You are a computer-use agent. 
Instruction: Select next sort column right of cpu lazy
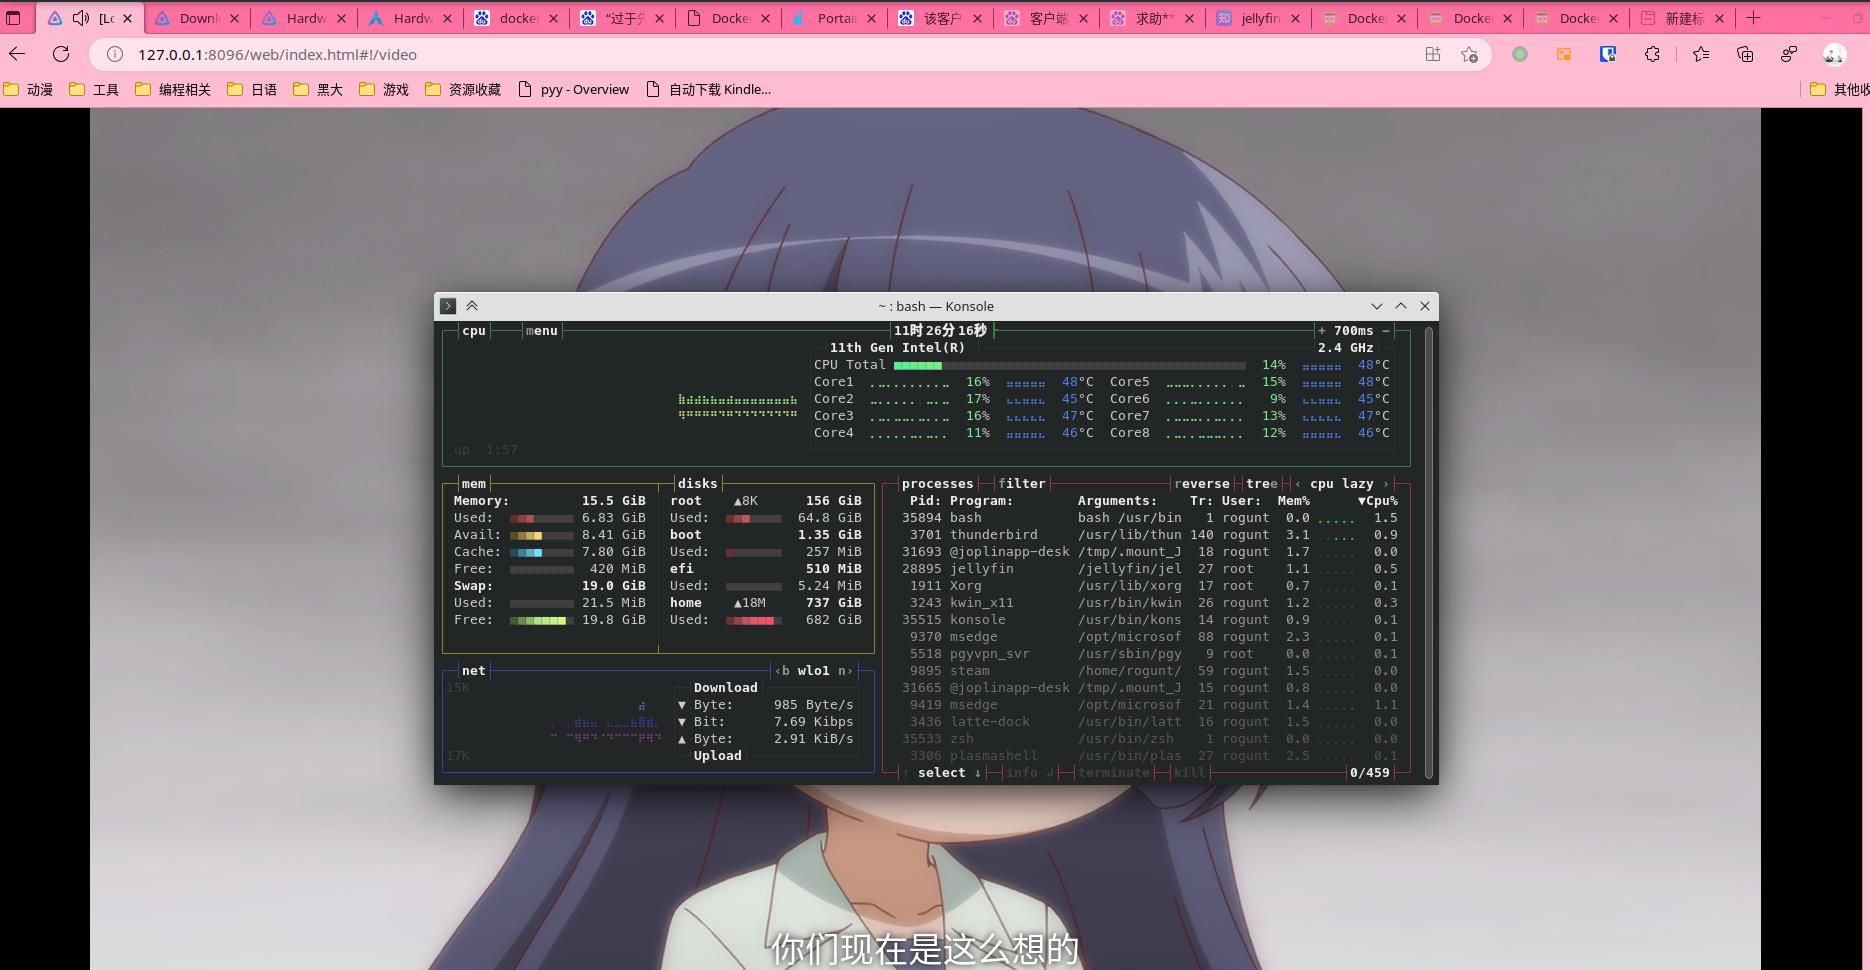click(1386, 484)
